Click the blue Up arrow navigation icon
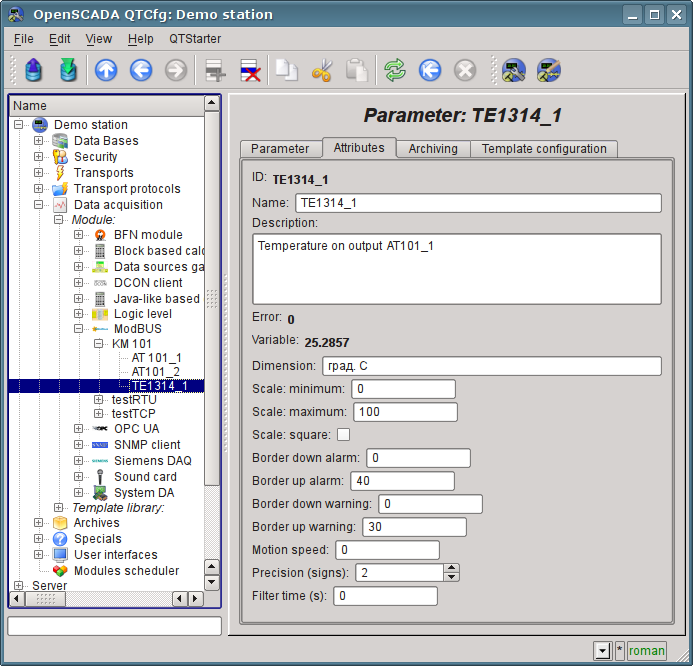The height and width of the screenshot is (666, 693). 106,70
